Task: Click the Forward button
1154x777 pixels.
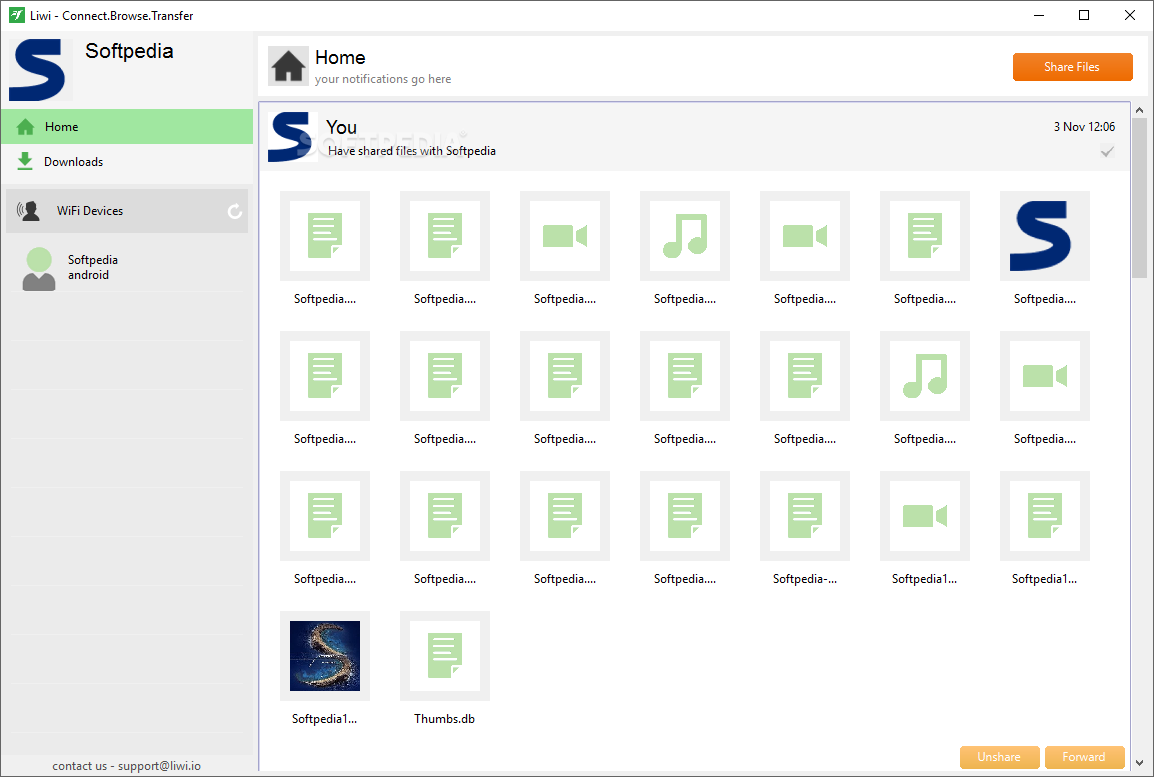Action: click(1084, 757)
